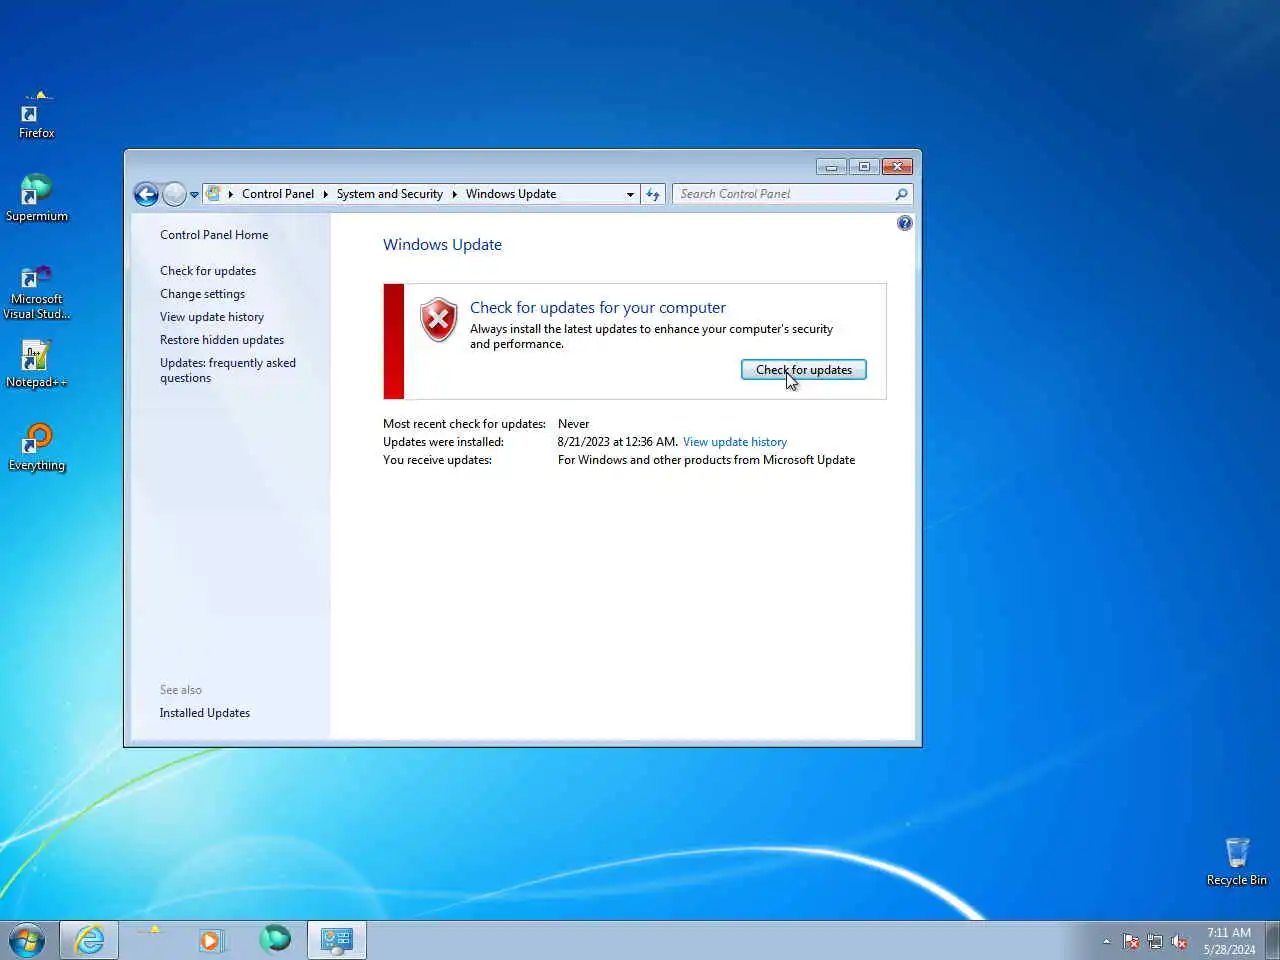Click sidebar View update history link

pos(212,317)
